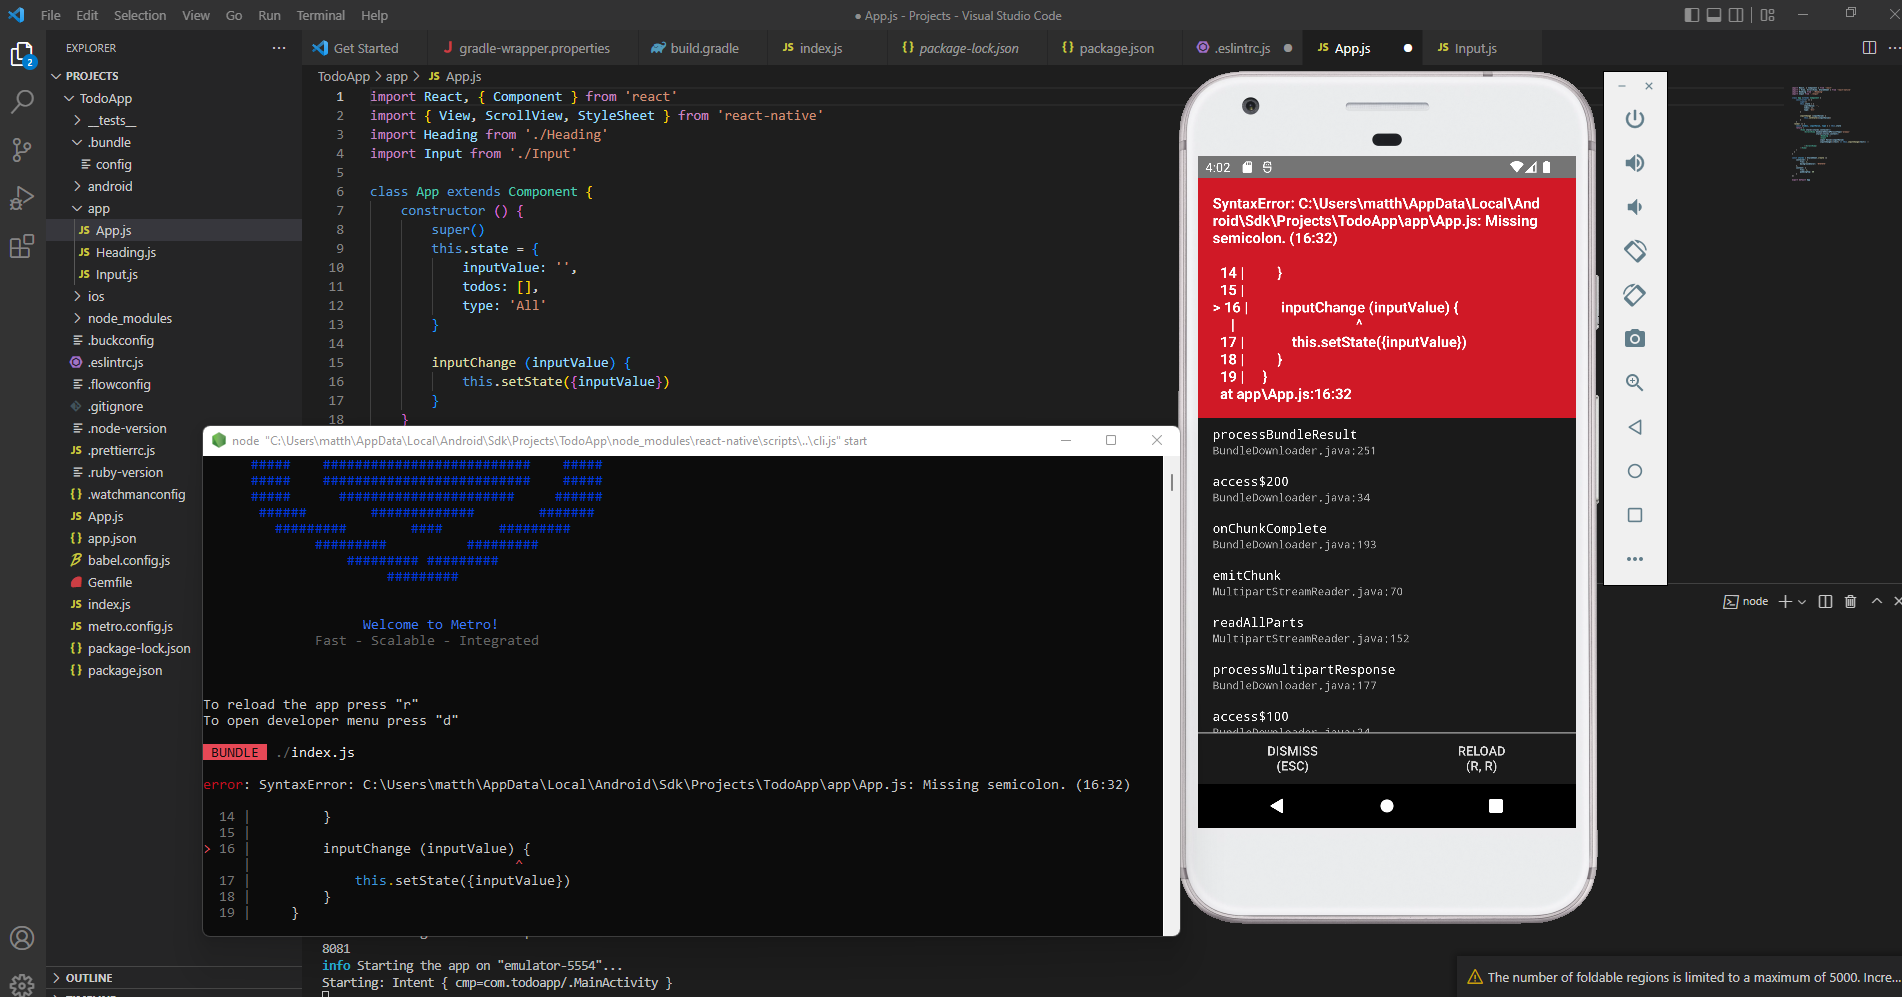The width and height of the screenshot is (1902, 997).
Task: Tap RELOAD (R, R) on the error screen
Action: 1481,759
